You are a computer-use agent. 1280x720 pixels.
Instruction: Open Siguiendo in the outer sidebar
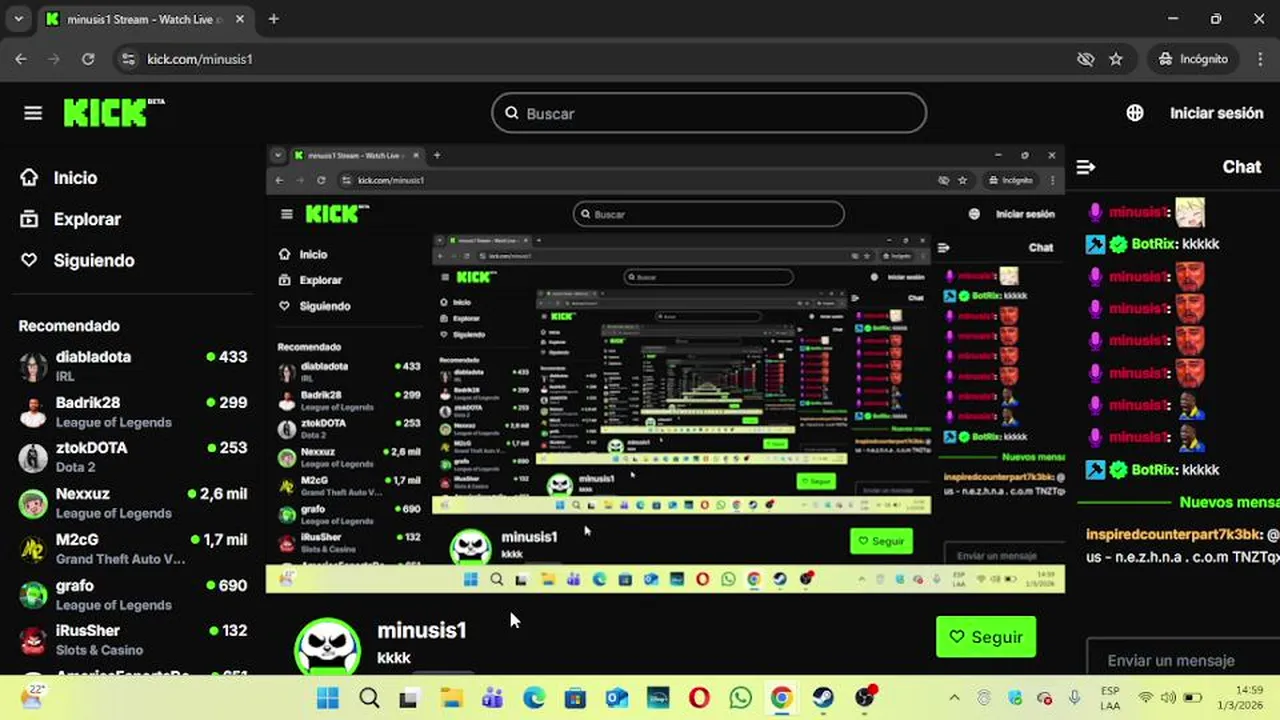(77, 260)
